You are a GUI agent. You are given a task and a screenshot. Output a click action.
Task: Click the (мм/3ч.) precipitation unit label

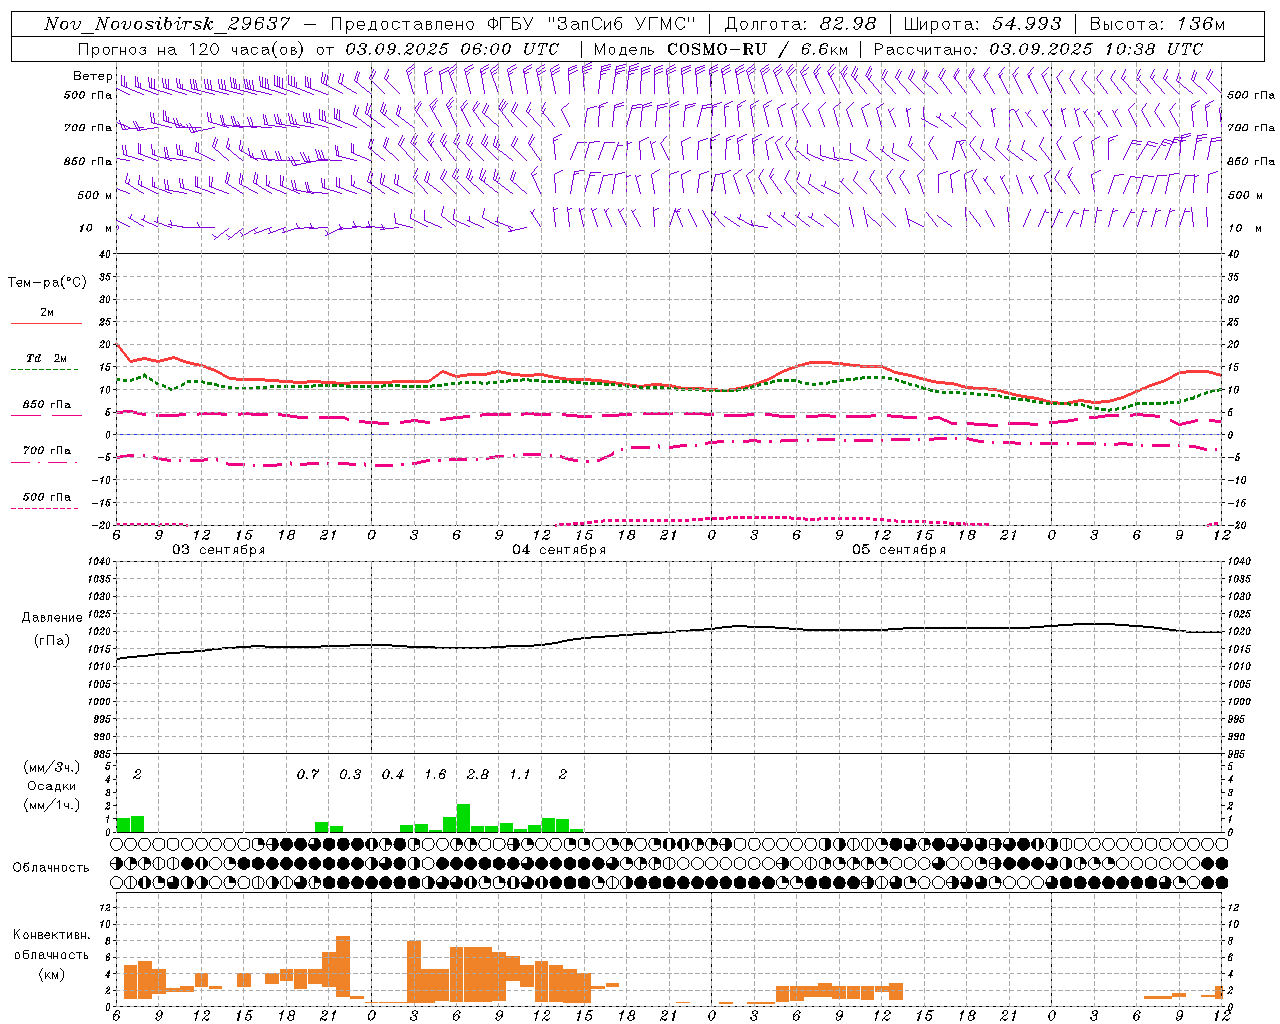(x=51, y=768)
